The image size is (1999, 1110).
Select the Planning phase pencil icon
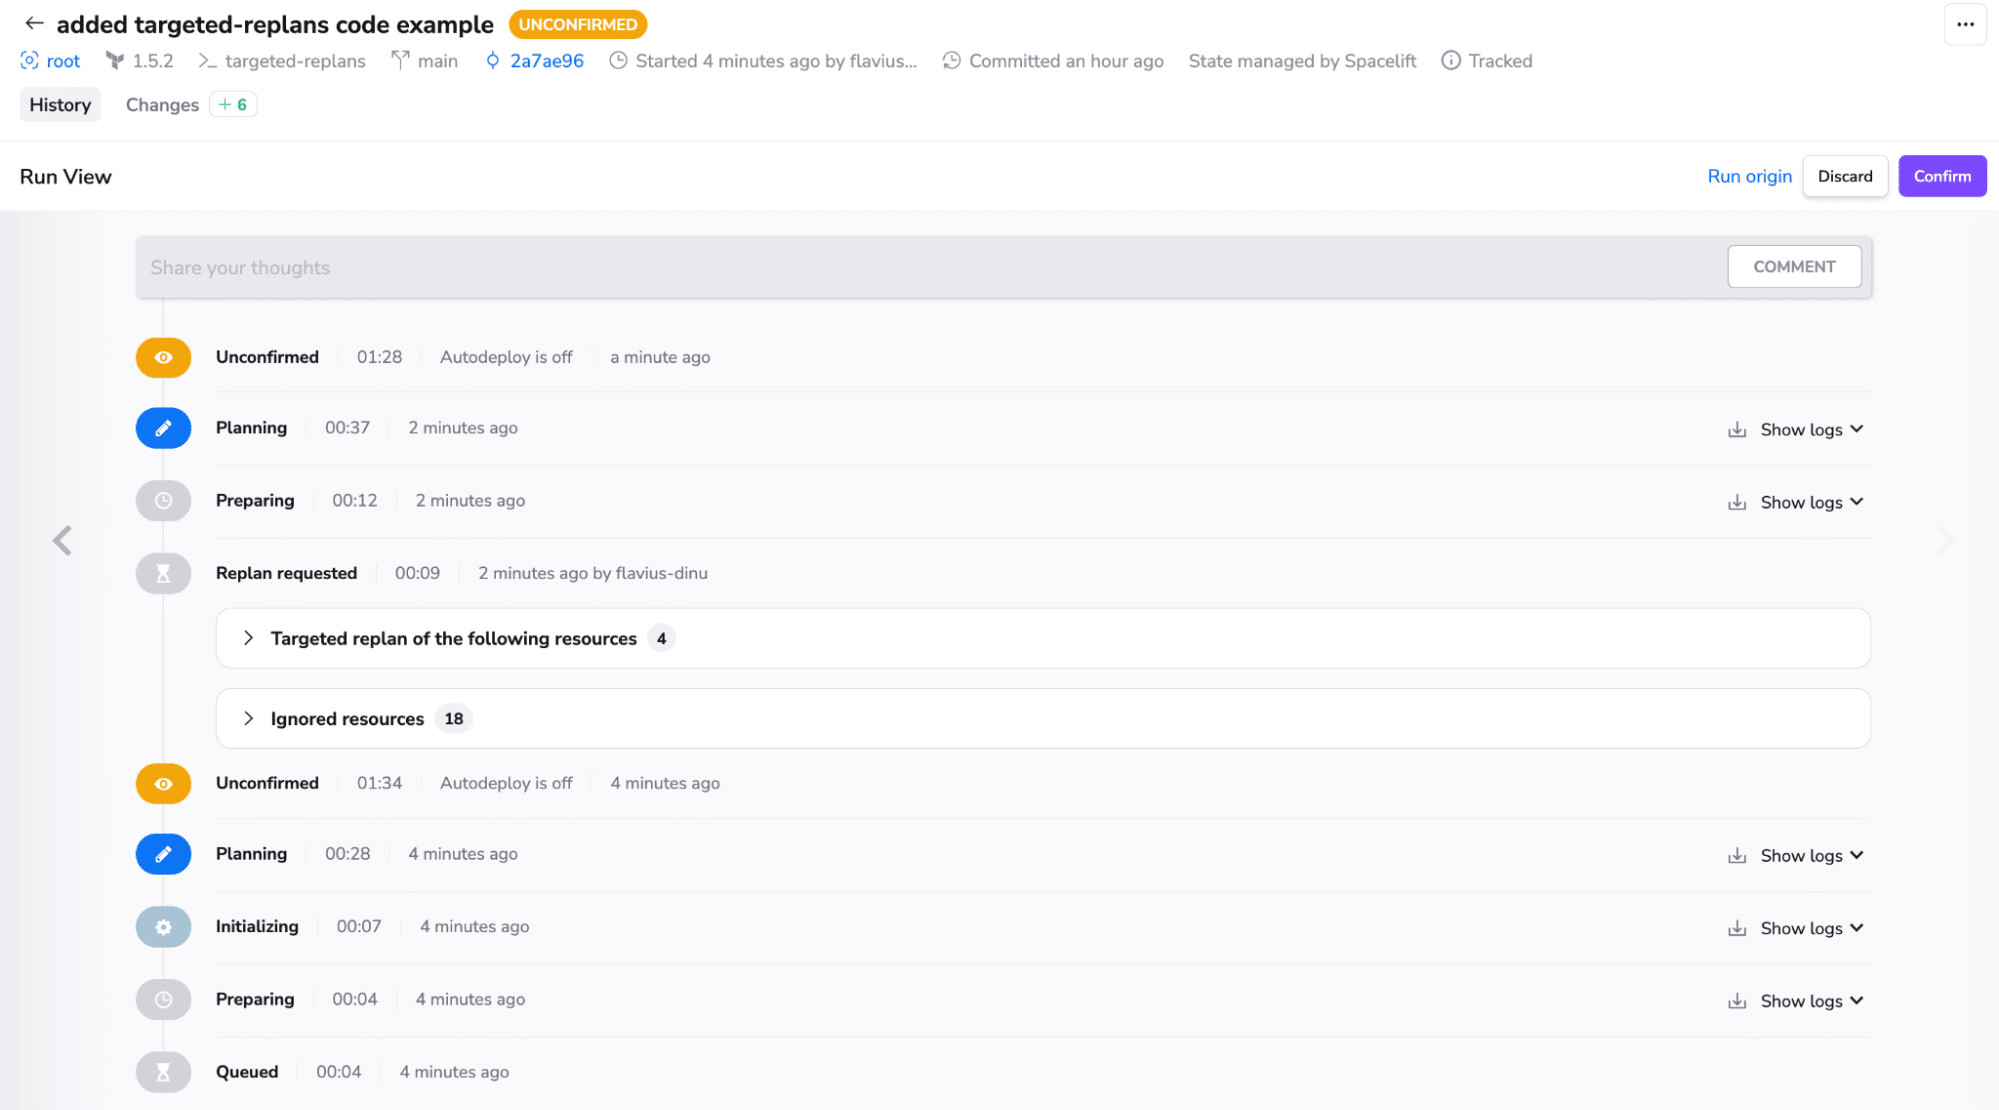click(163, 427)
